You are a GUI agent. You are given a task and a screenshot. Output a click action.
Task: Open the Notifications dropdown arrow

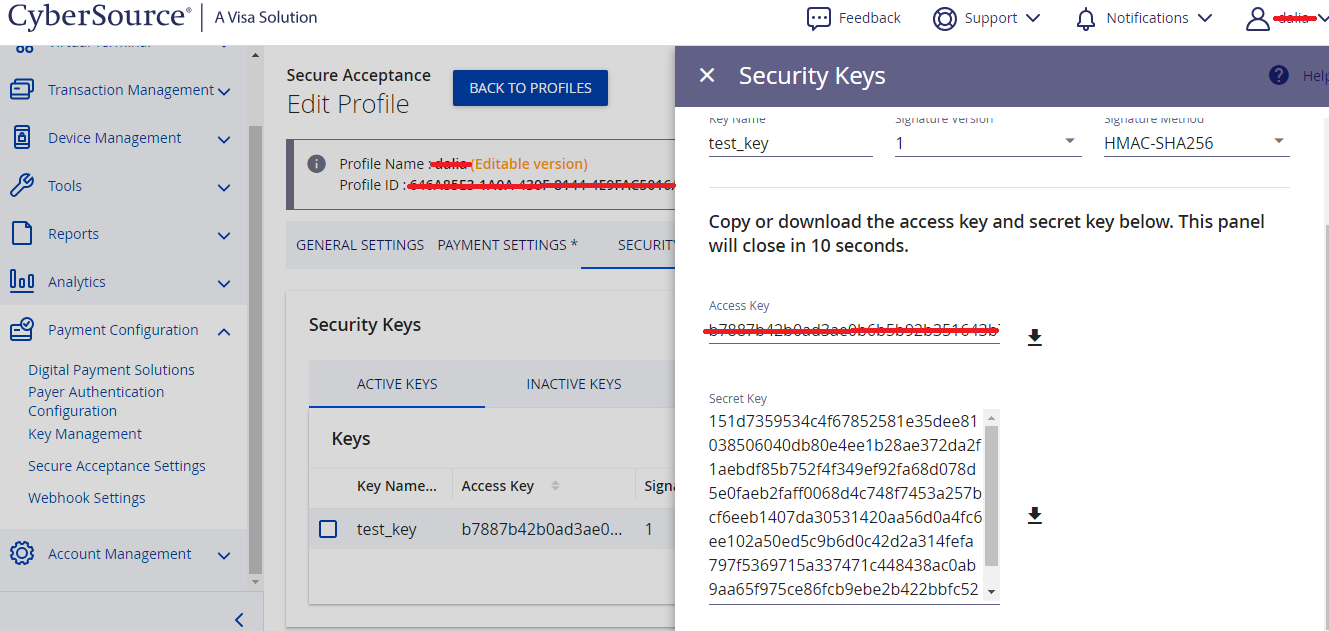[1204, 18]
